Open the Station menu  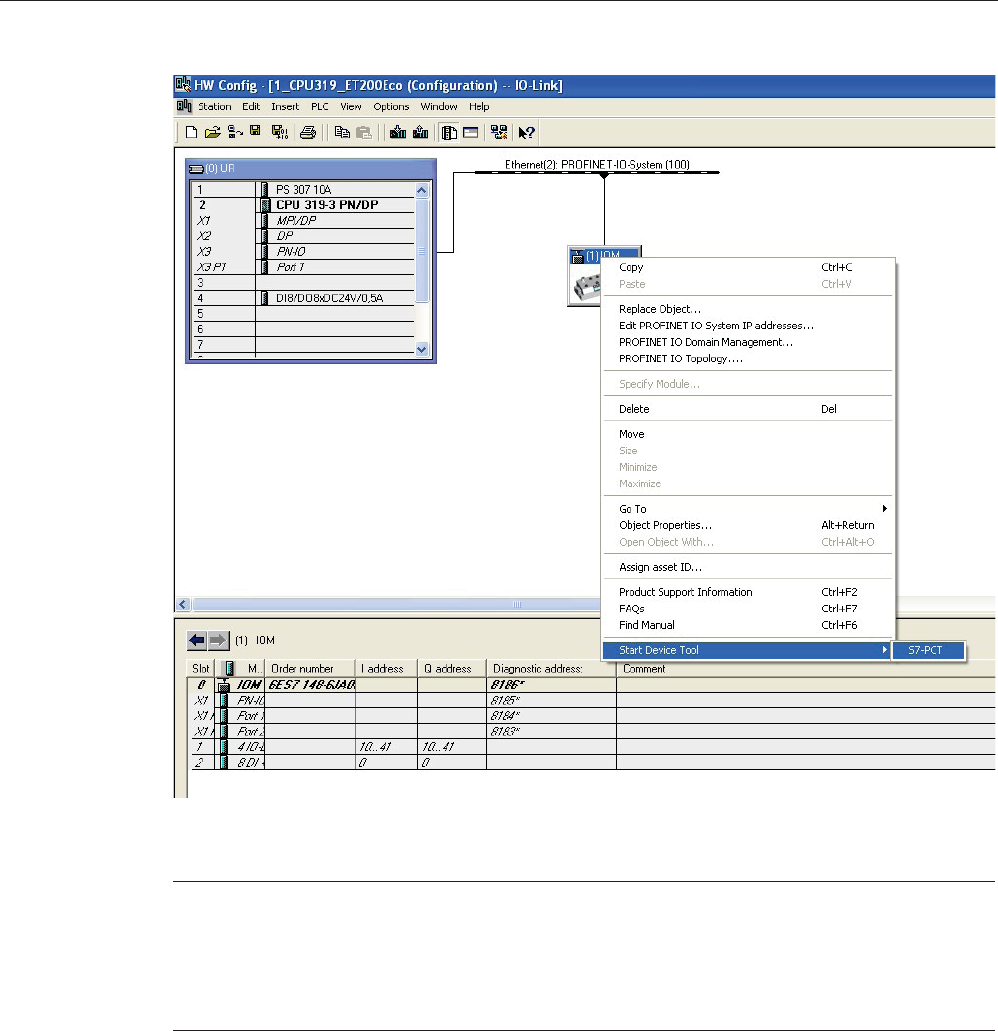click(x=214, y=107)
